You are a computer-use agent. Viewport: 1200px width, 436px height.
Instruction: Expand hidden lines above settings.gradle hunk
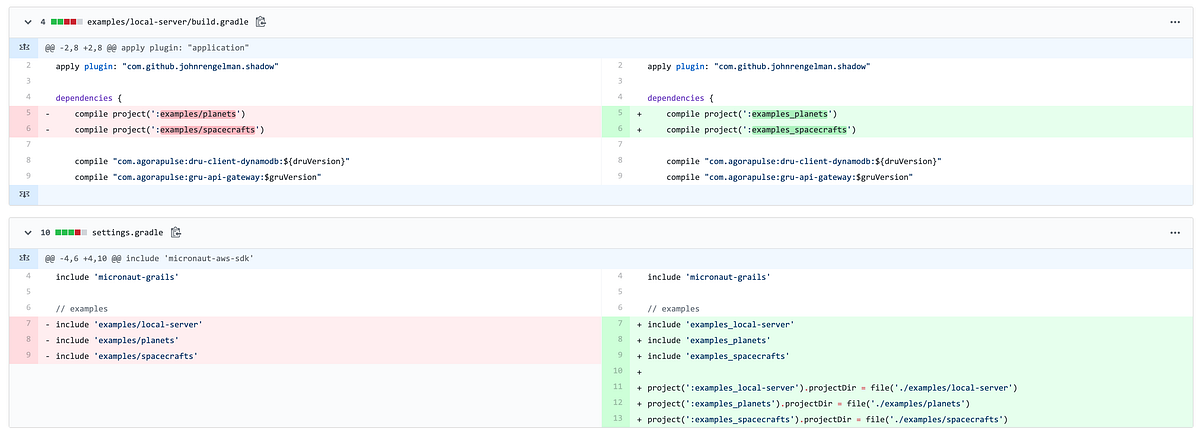(x=24, y=258)
